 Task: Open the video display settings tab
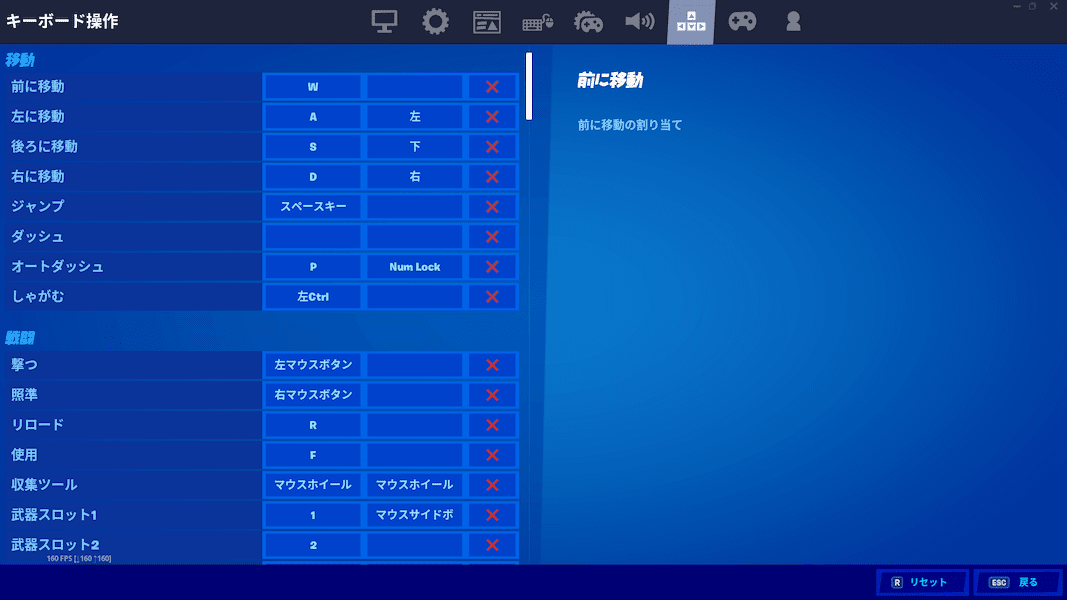click(384, 22)
